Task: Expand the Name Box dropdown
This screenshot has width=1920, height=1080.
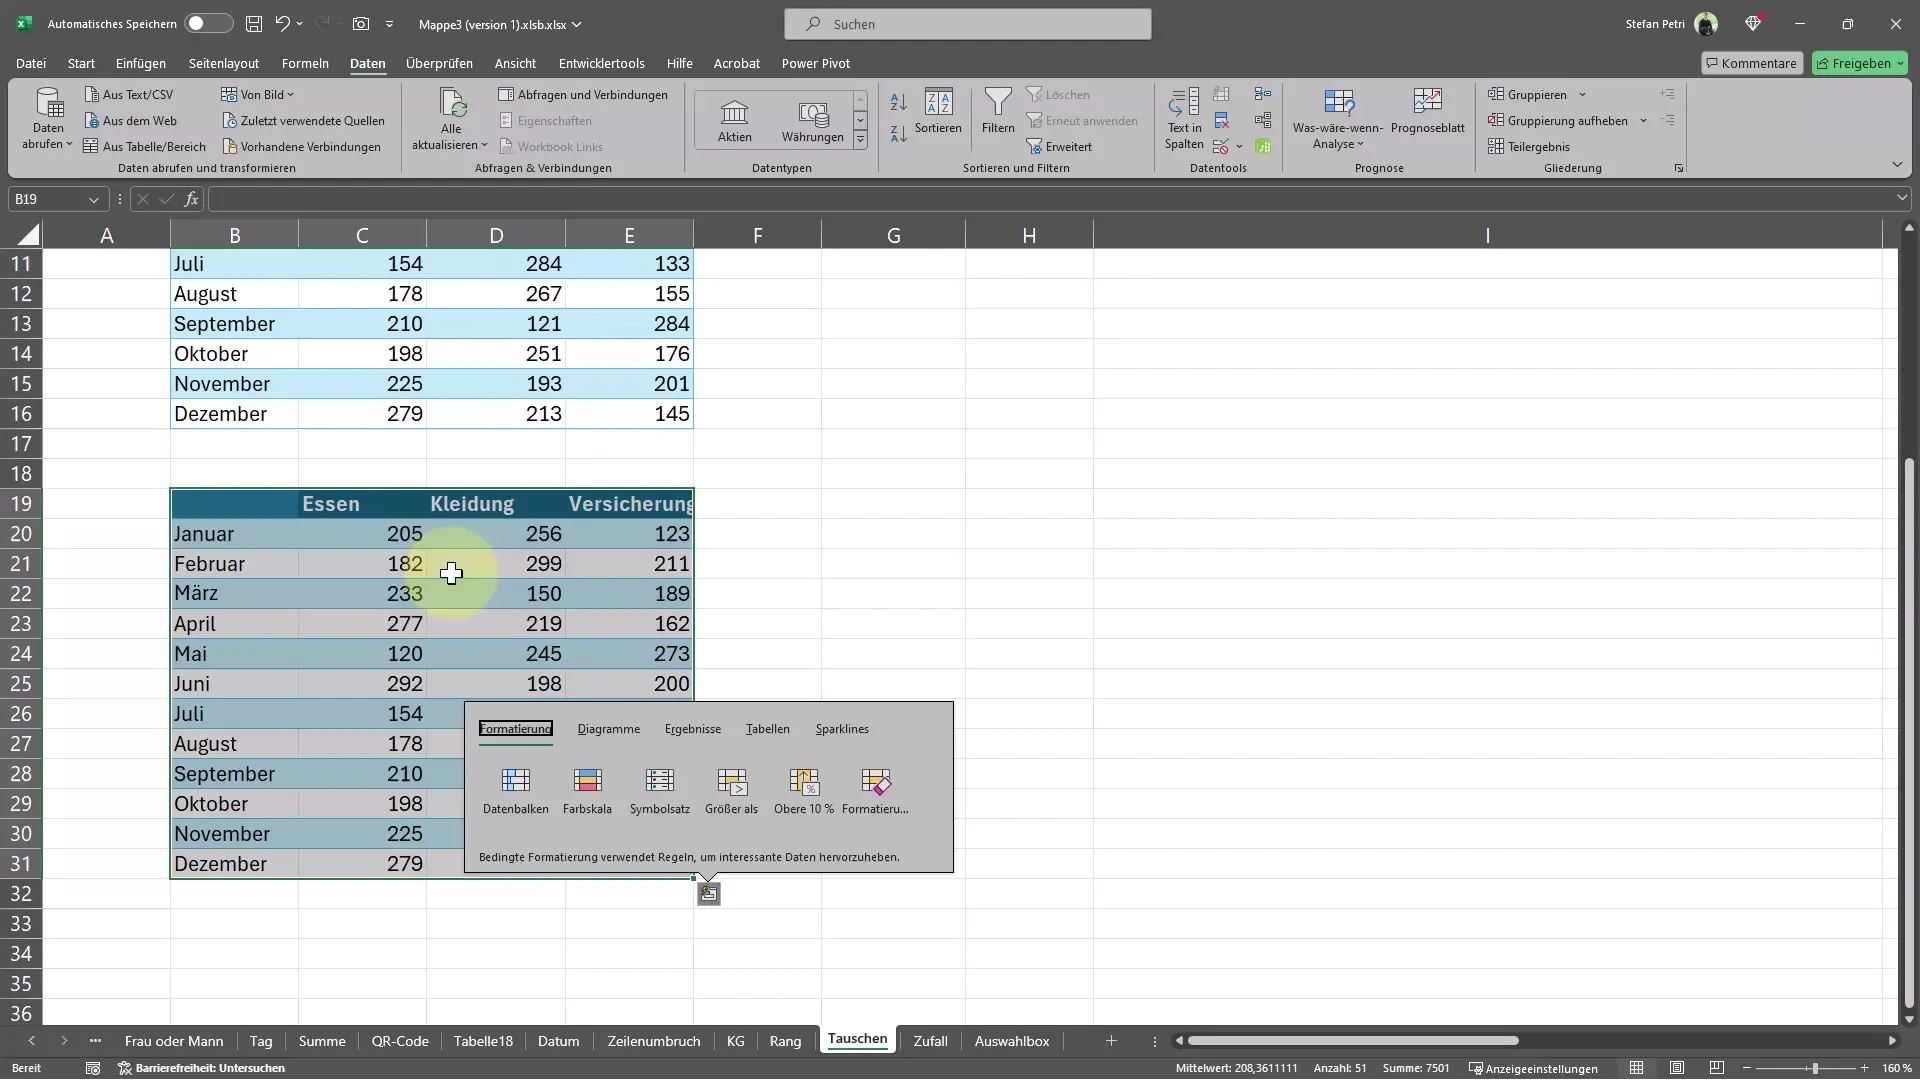Action: point(94,199)
